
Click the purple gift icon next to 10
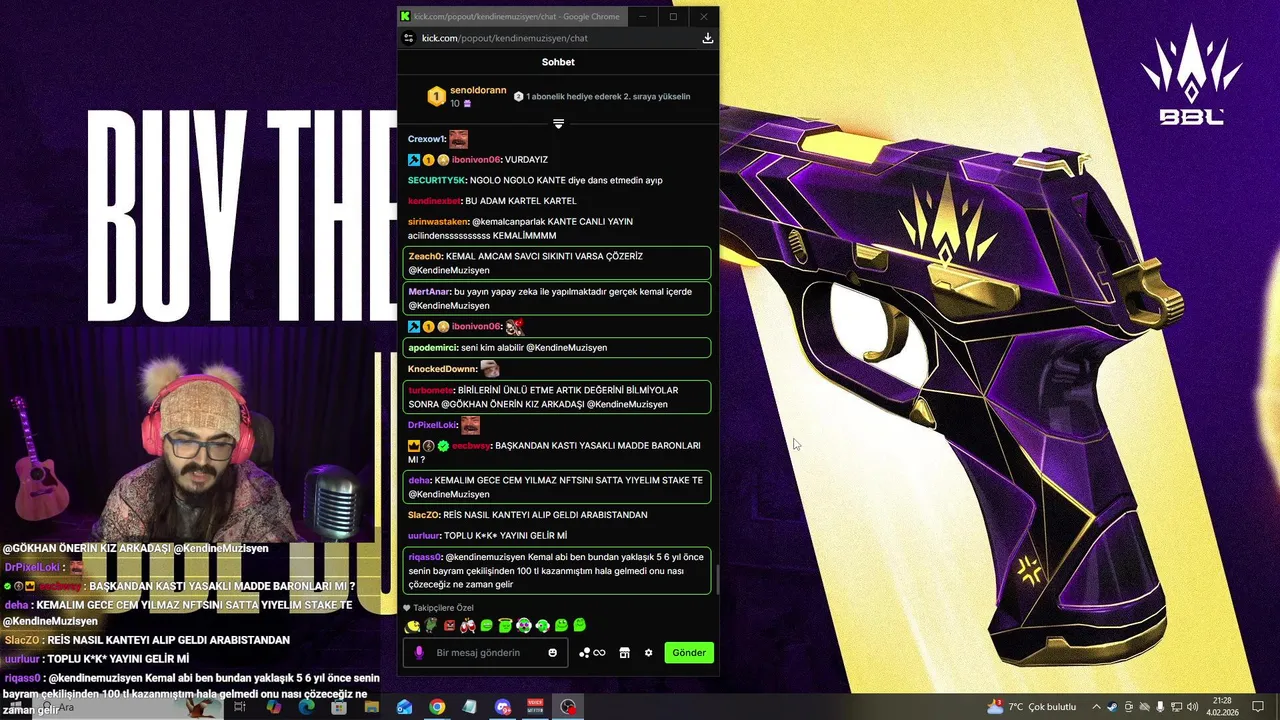[x=467, y=103]
